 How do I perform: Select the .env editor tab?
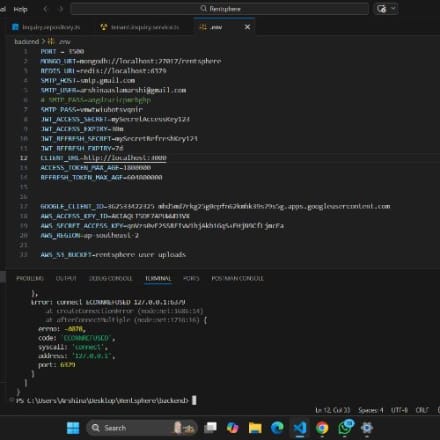(x=216, y=27)
